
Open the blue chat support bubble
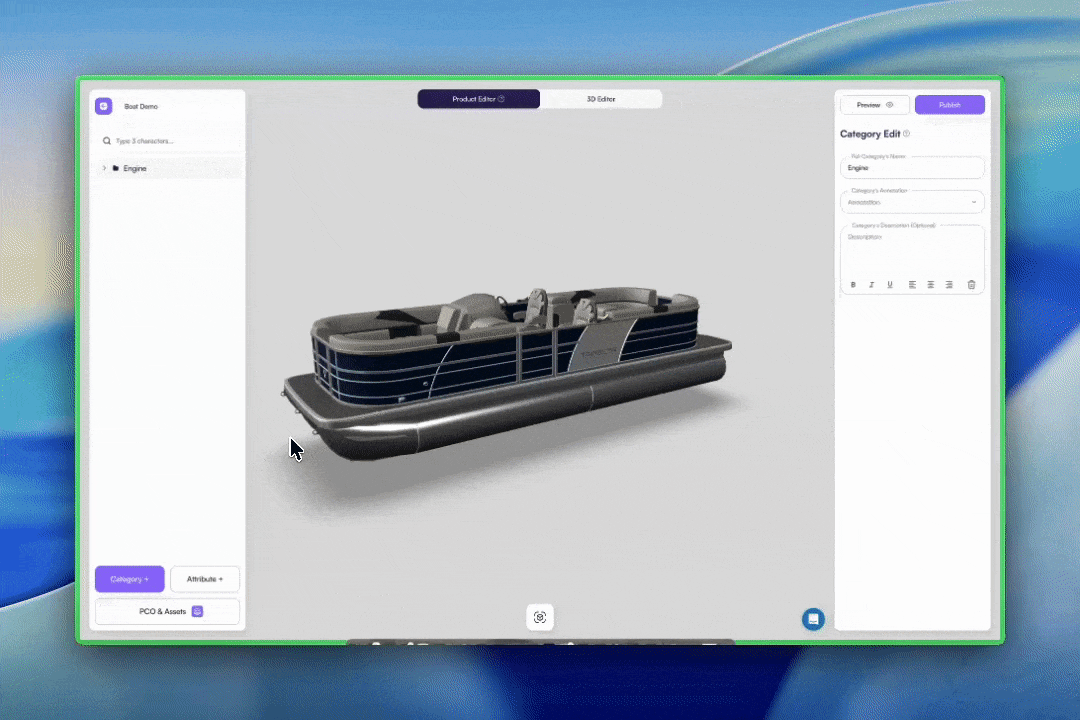813,619
